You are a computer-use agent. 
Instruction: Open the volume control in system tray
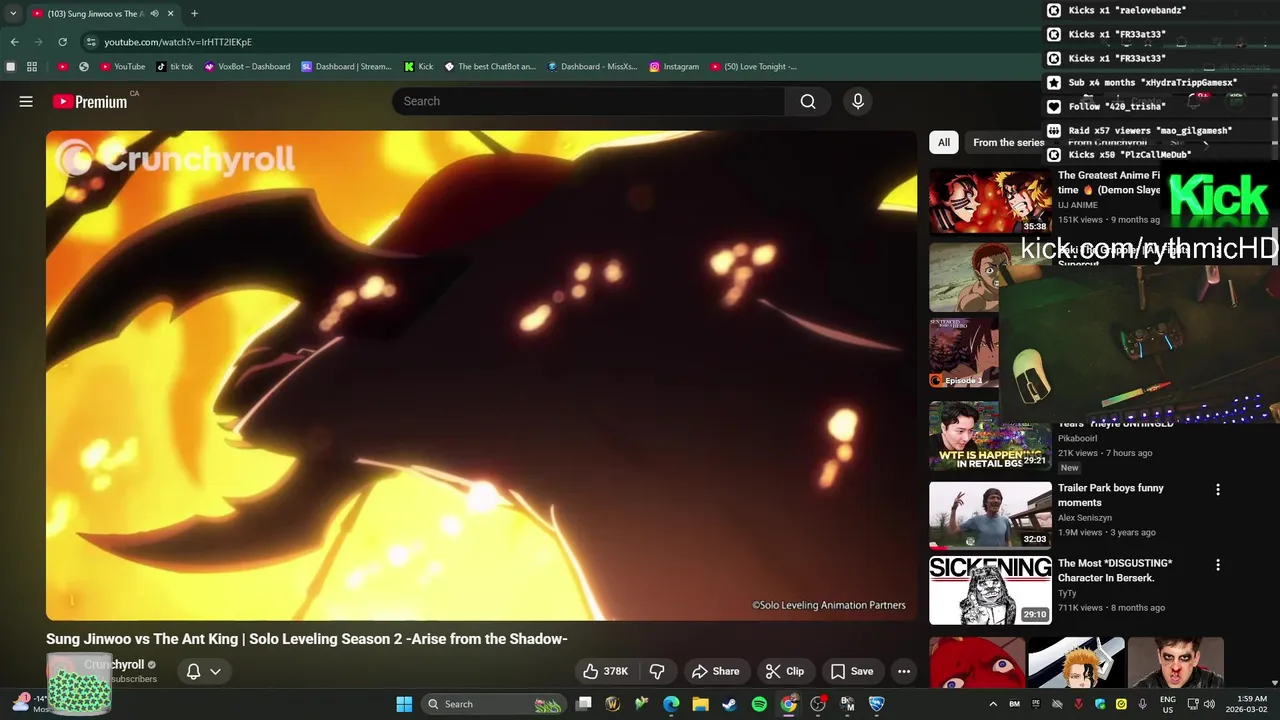pyautogui.click(x=1209, y=704)
